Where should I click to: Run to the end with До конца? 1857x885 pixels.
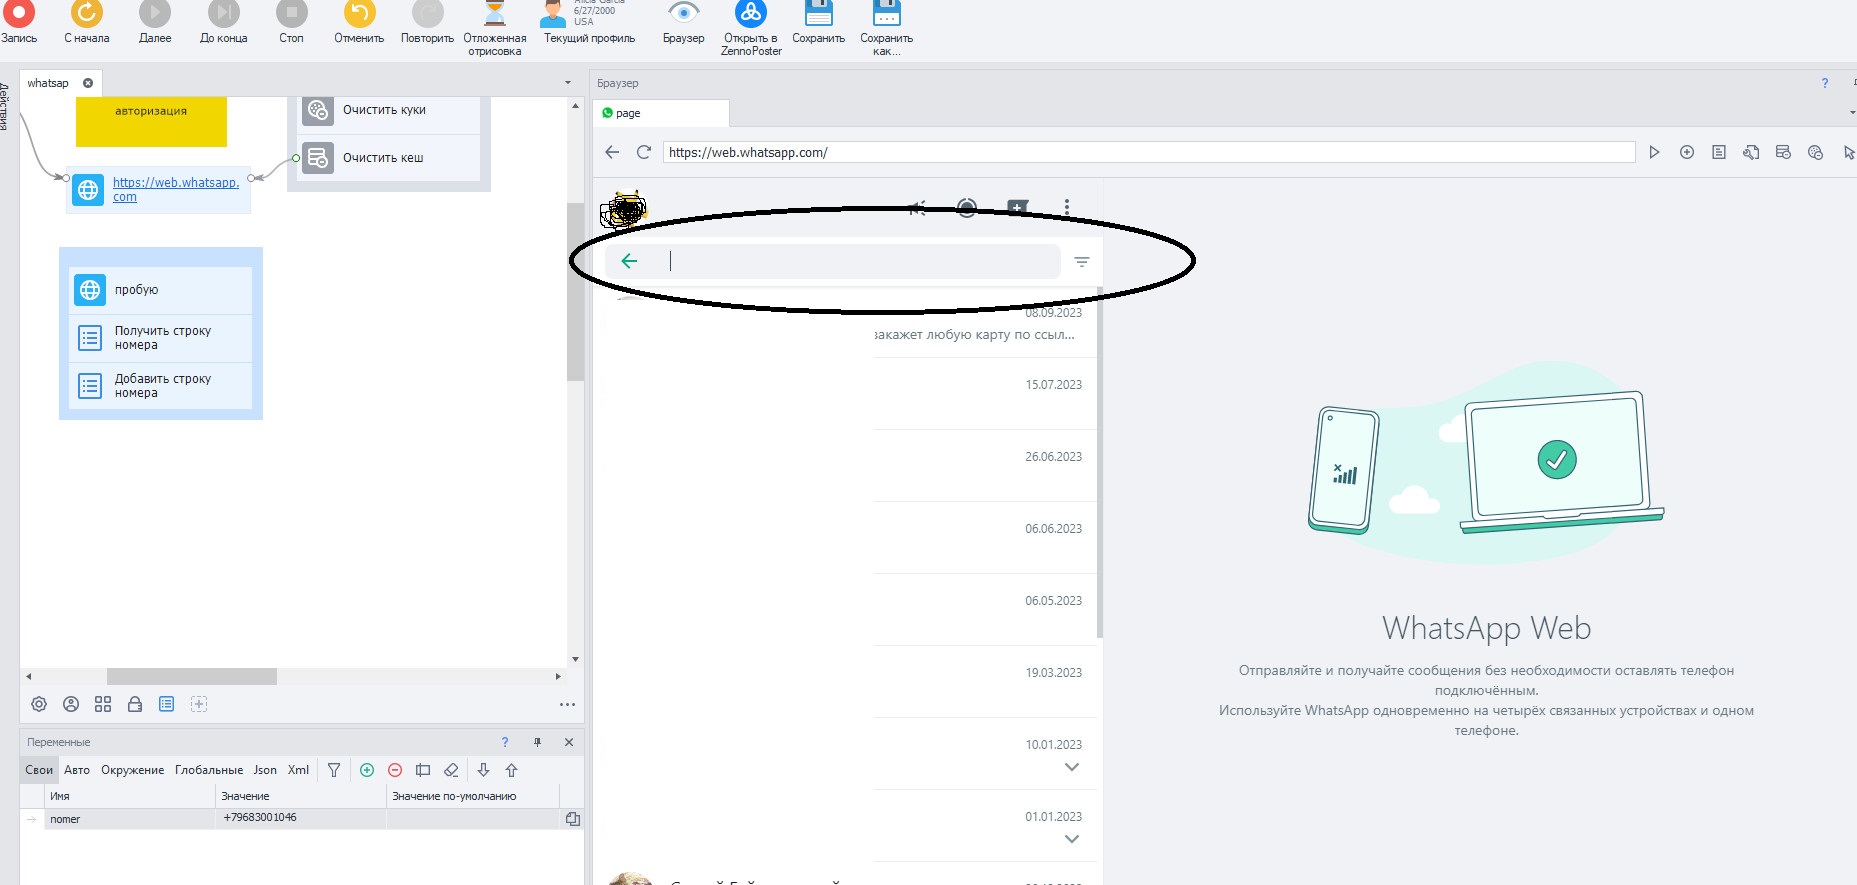pos(223,22)
